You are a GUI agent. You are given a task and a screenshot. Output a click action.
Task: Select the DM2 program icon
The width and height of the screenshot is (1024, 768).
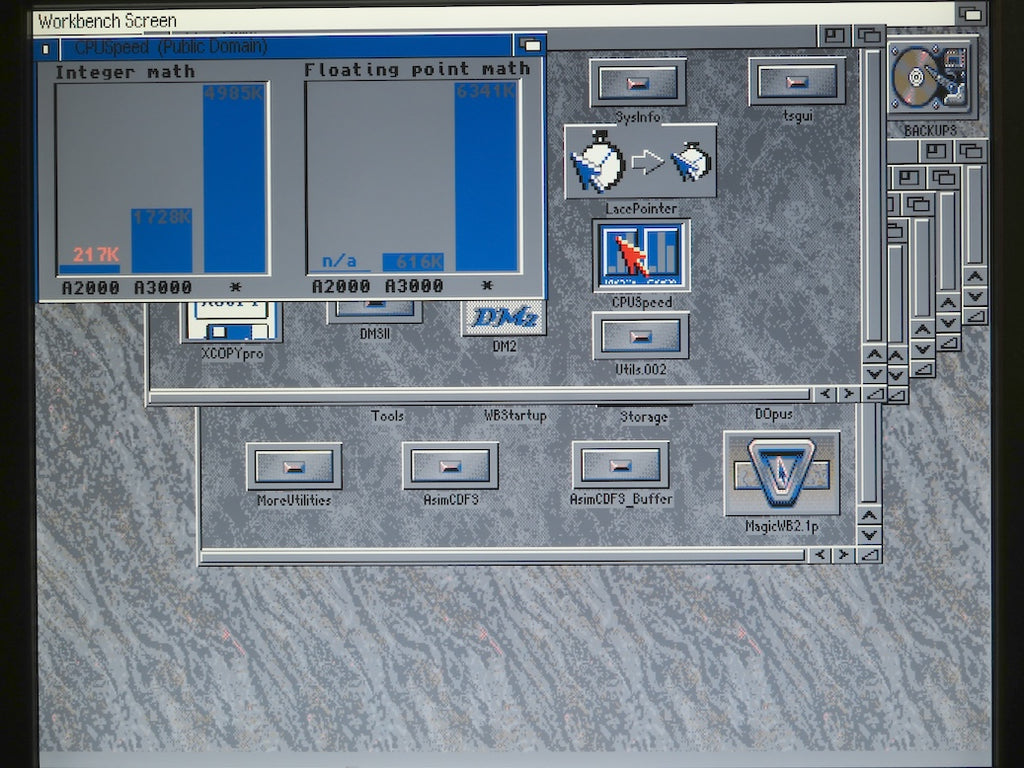(504, 318)
